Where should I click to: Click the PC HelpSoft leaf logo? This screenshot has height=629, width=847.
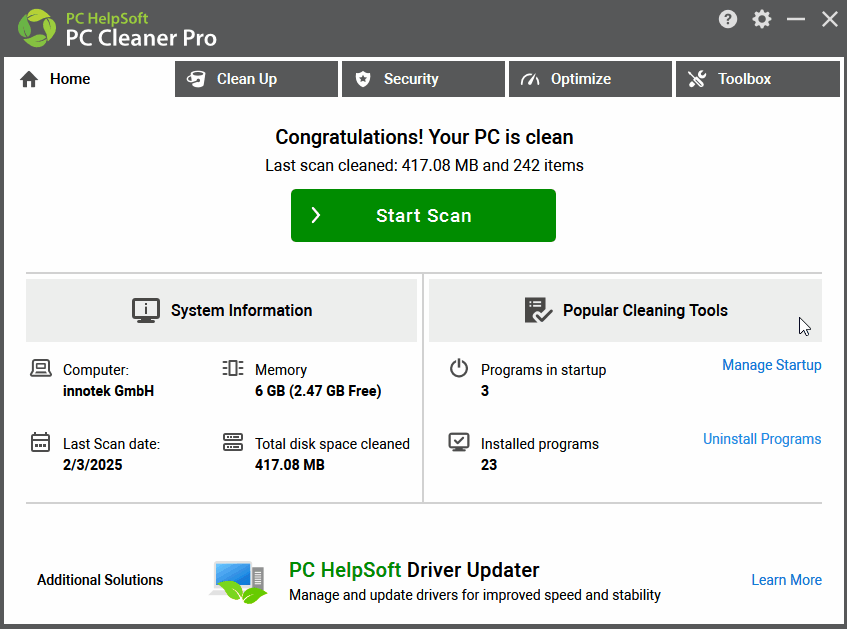(x=37, y=28)
